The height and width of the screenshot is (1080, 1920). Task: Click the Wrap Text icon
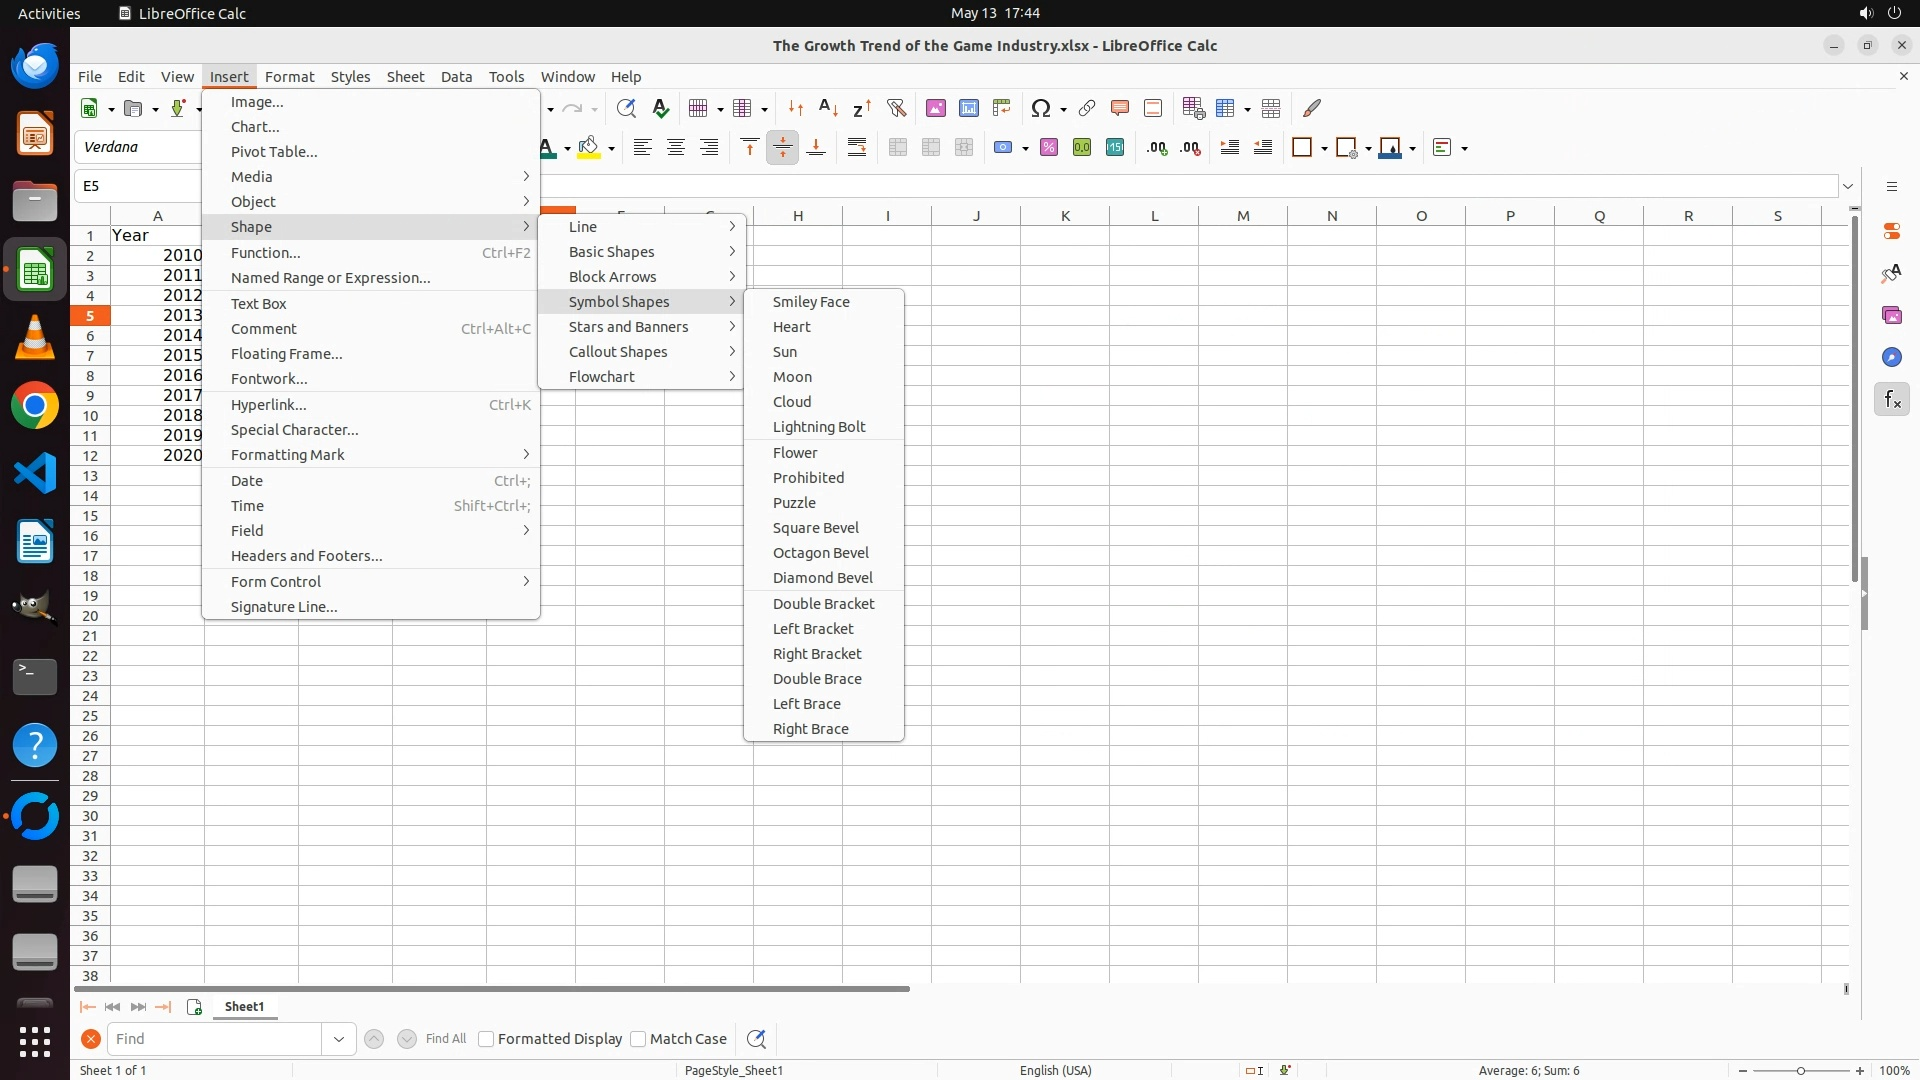point(857,148)
